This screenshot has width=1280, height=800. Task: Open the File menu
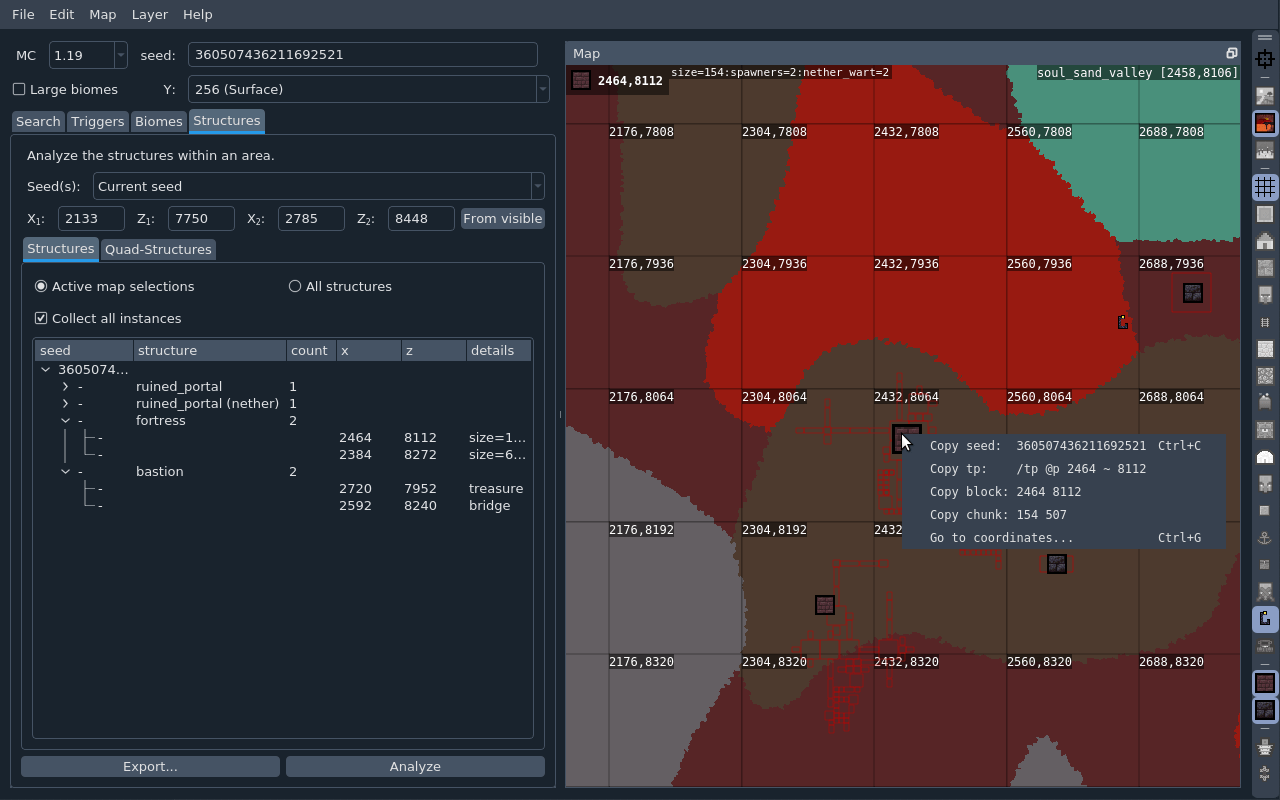[23, 14]
